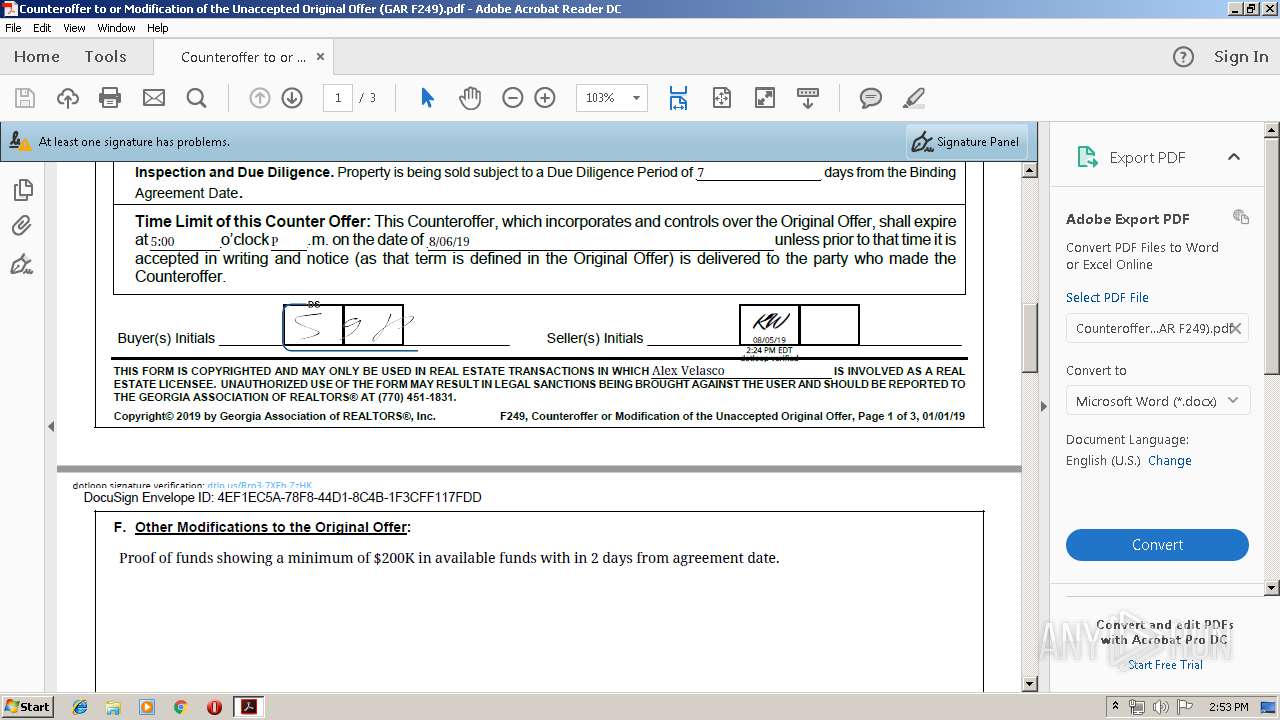Click the Opera taskbar icon
The height and width of the screenshot is (720, 1280).
[214, 707]
